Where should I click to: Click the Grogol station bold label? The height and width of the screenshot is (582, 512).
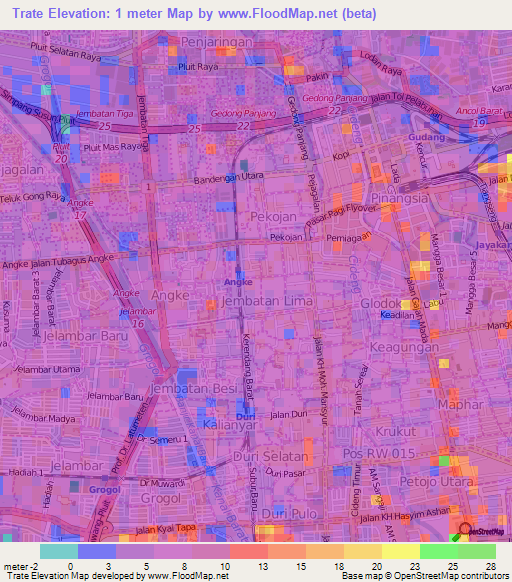tap(105, 490)
